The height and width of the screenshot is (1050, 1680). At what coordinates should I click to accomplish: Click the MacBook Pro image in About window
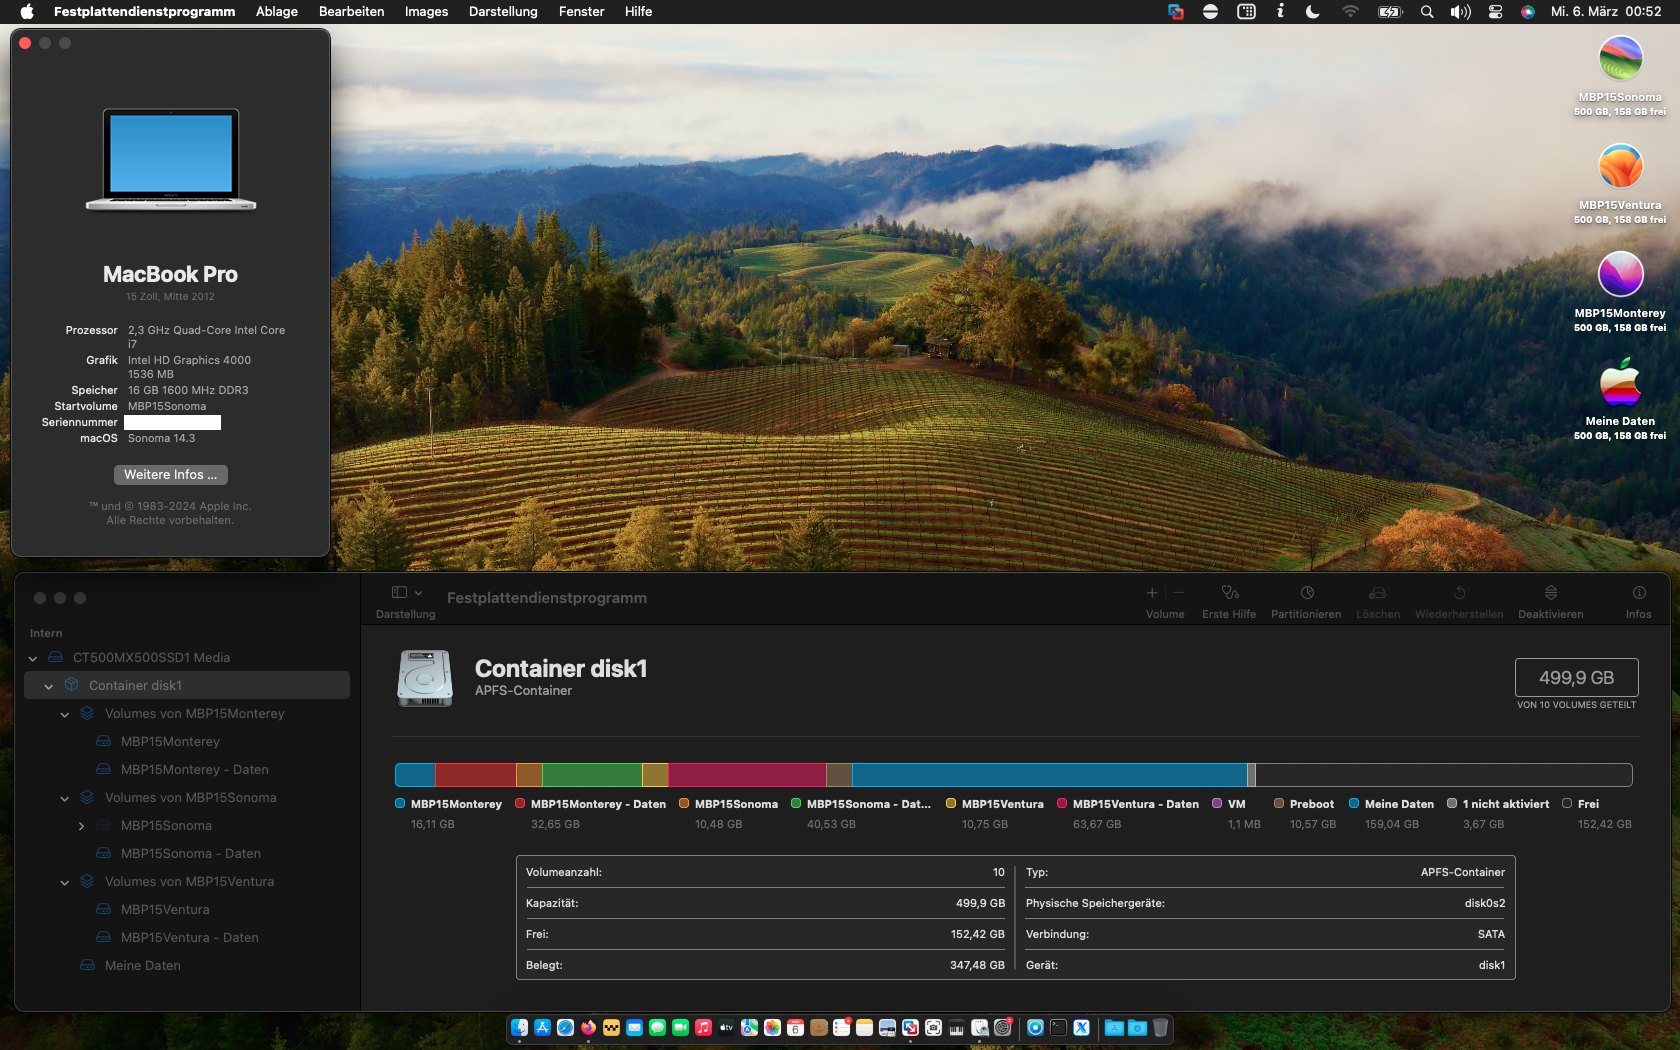pyautogui.click(x=171, y=160)
